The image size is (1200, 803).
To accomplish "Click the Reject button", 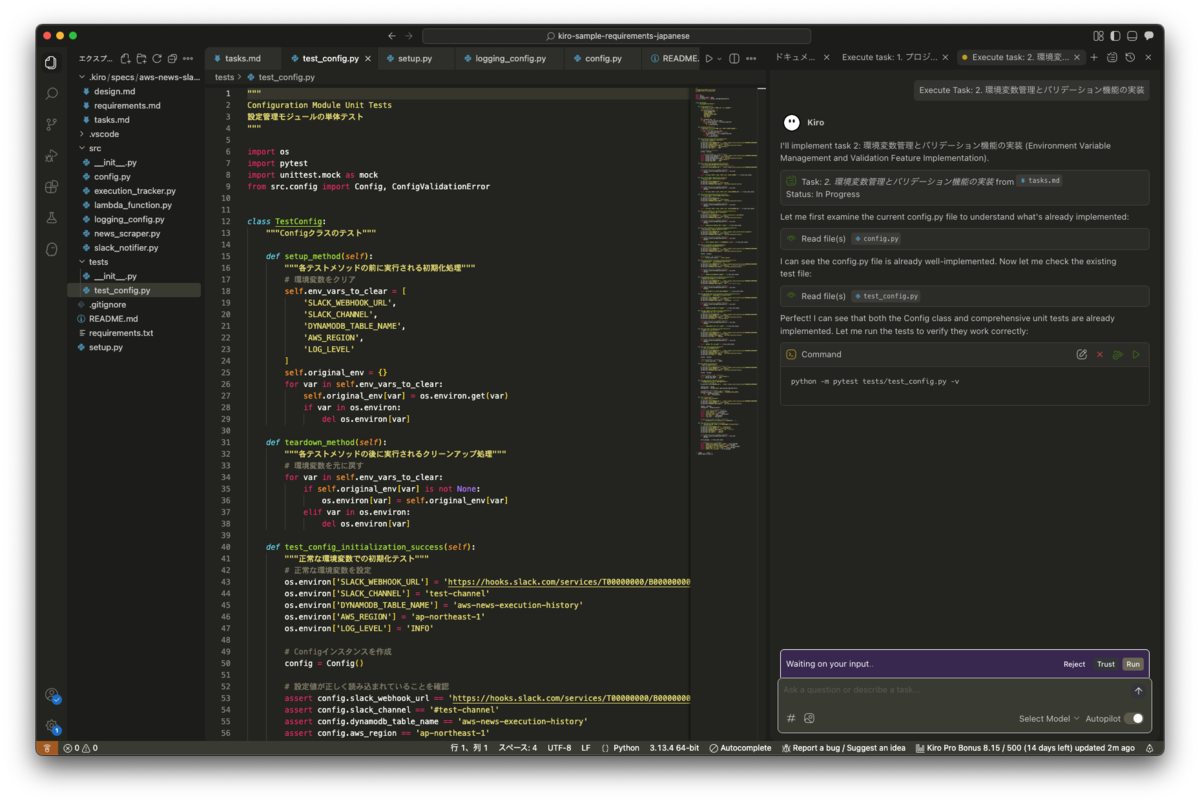I will click(x=1074, y=664).
